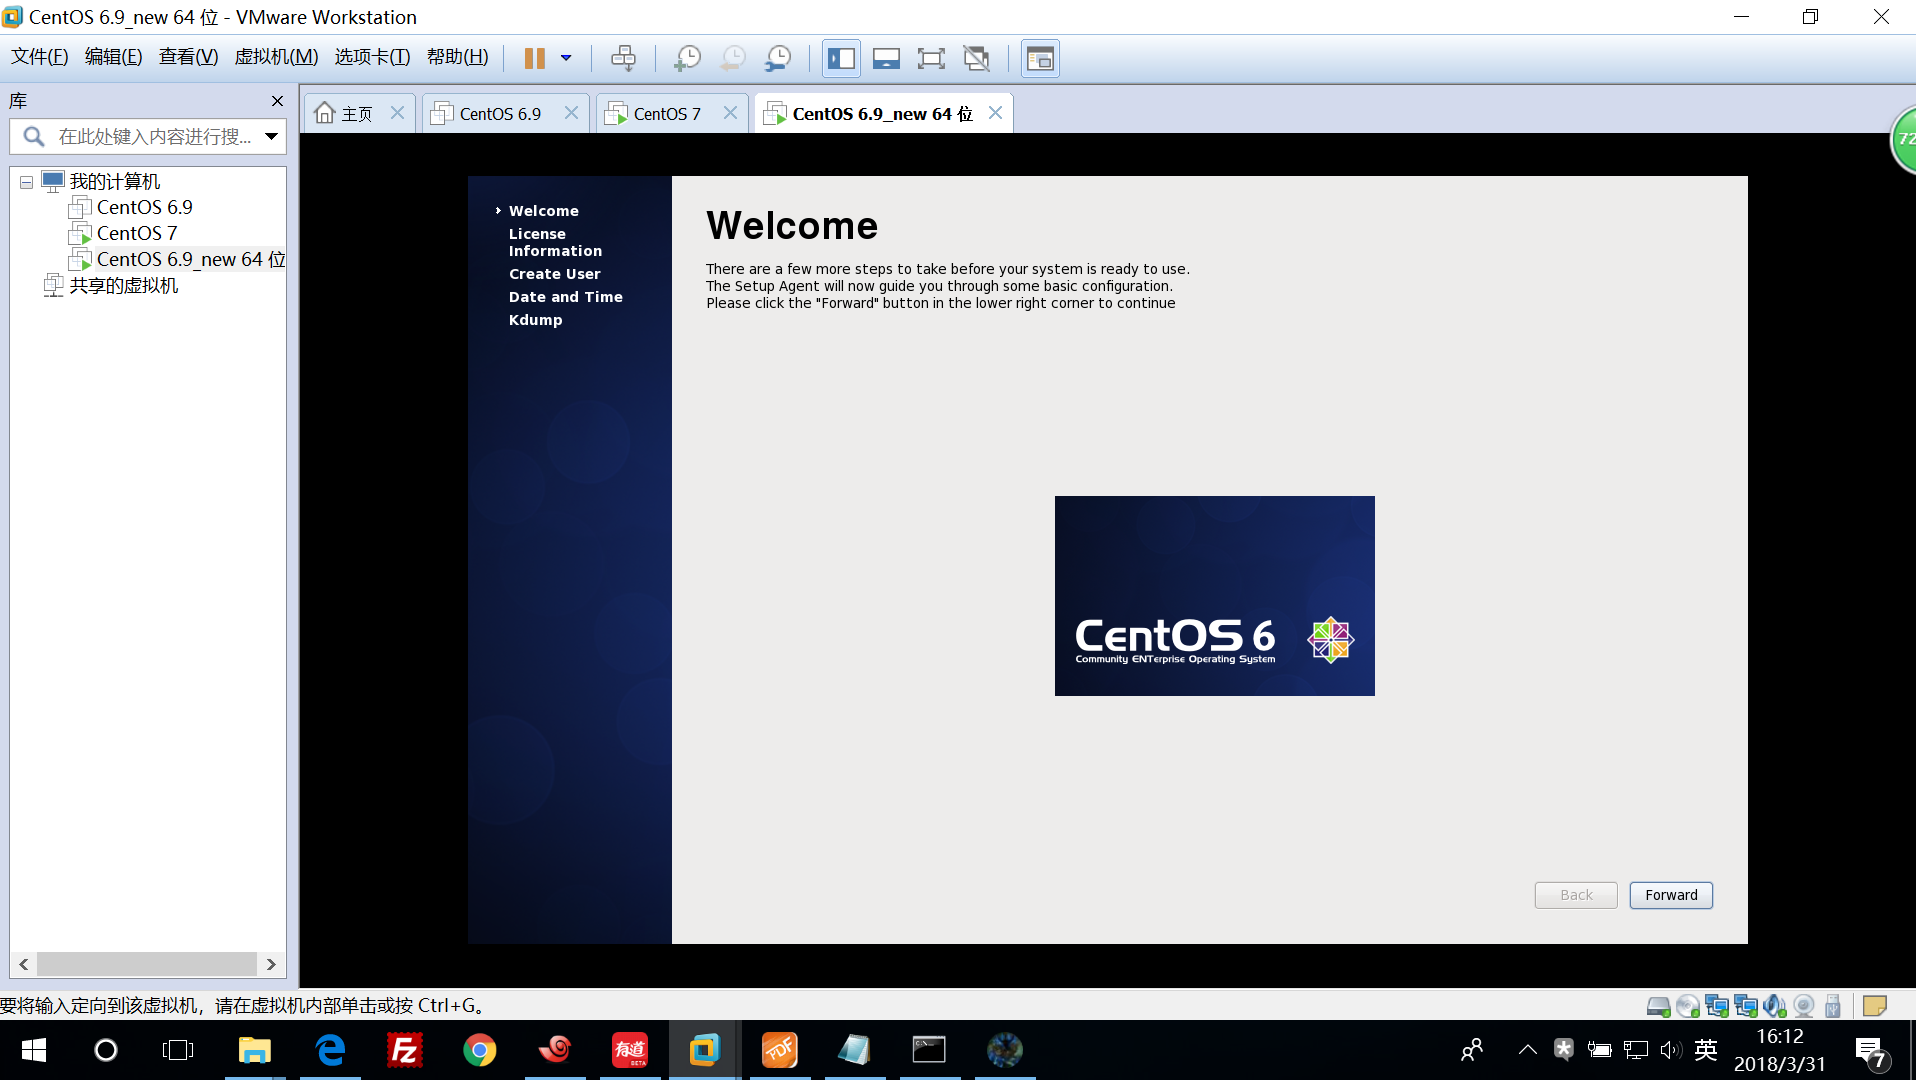Open the 编辑(E) menu
Viewport: 1916px width, 1080px height.
tap(113, 57)
